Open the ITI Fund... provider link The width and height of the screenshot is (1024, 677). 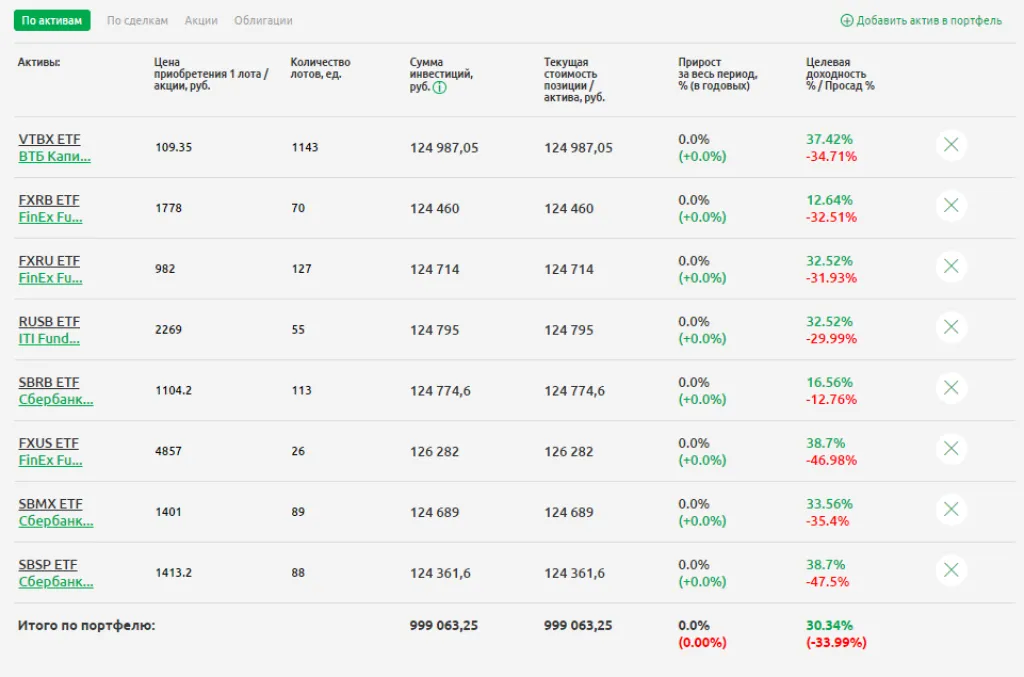click(x=49, y=339)
